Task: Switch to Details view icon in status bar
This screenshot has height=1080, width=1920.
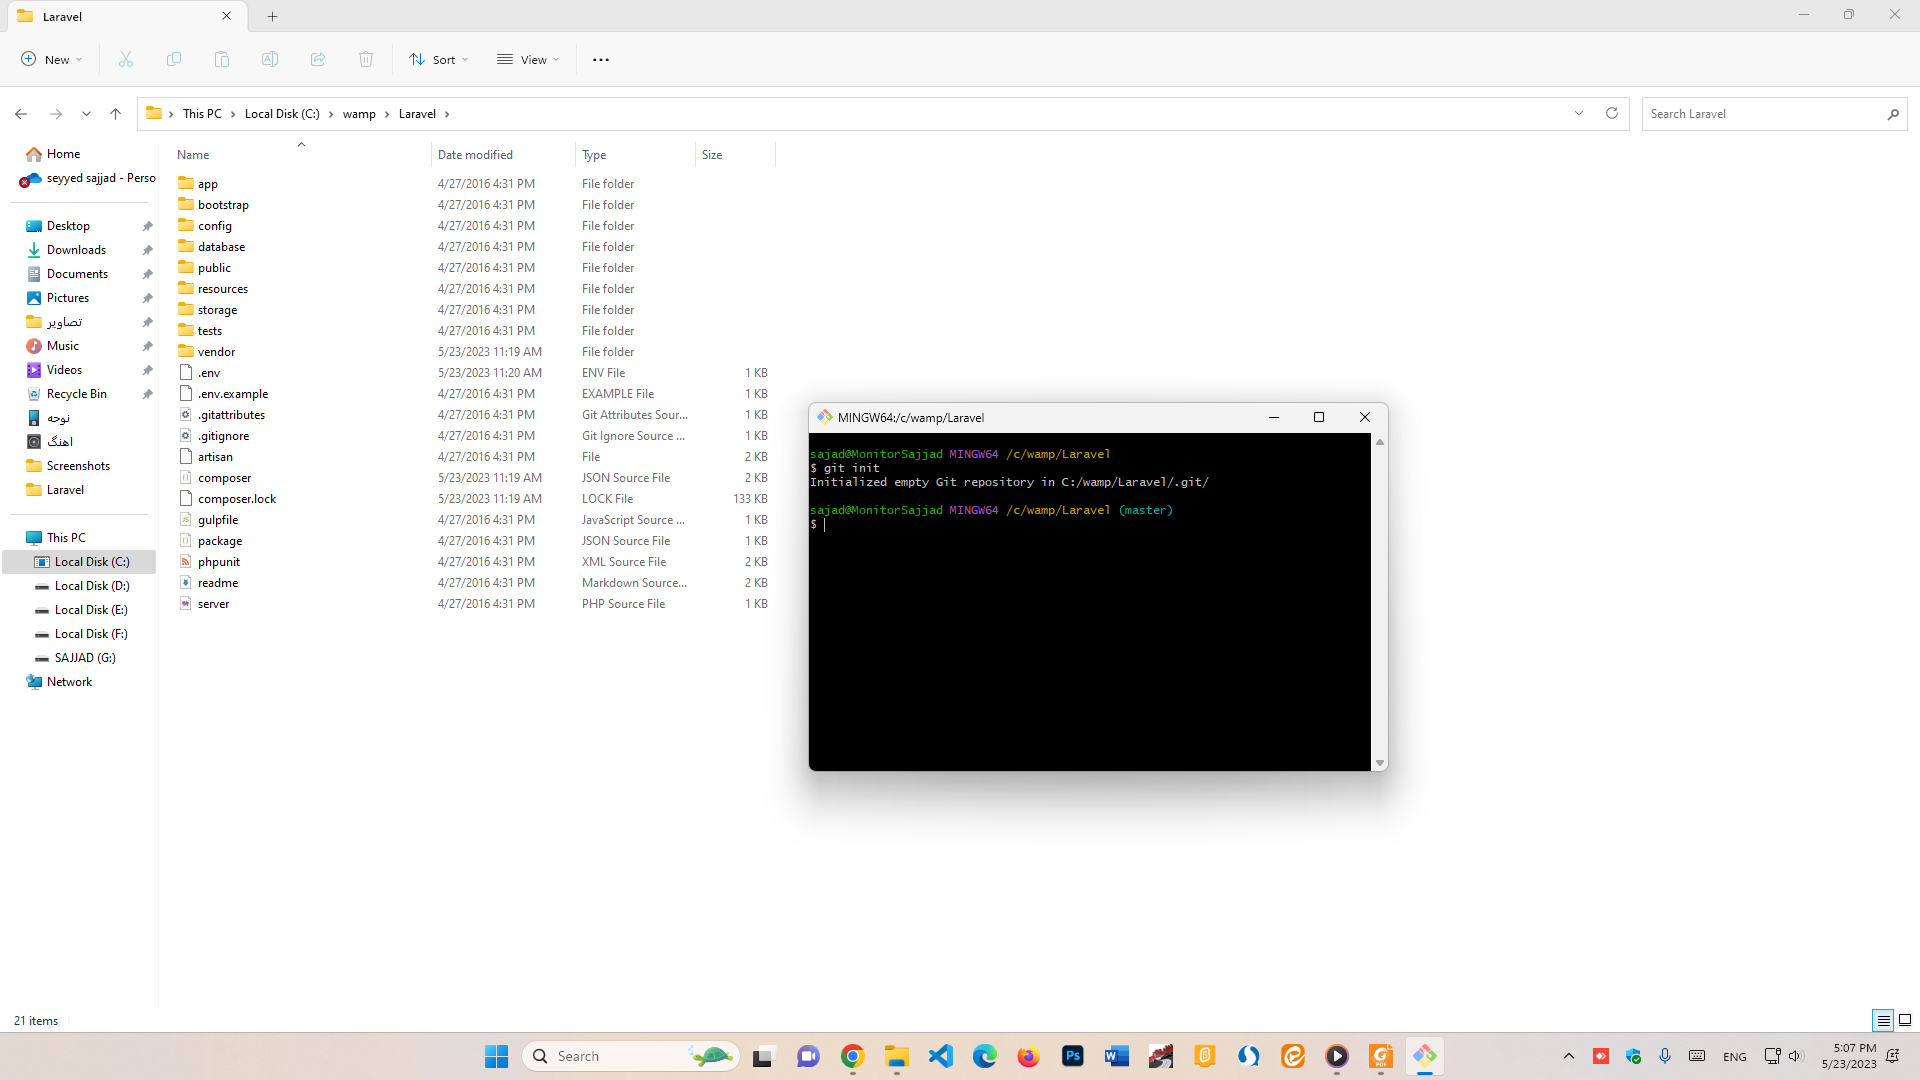Action: (1883, 1020)
